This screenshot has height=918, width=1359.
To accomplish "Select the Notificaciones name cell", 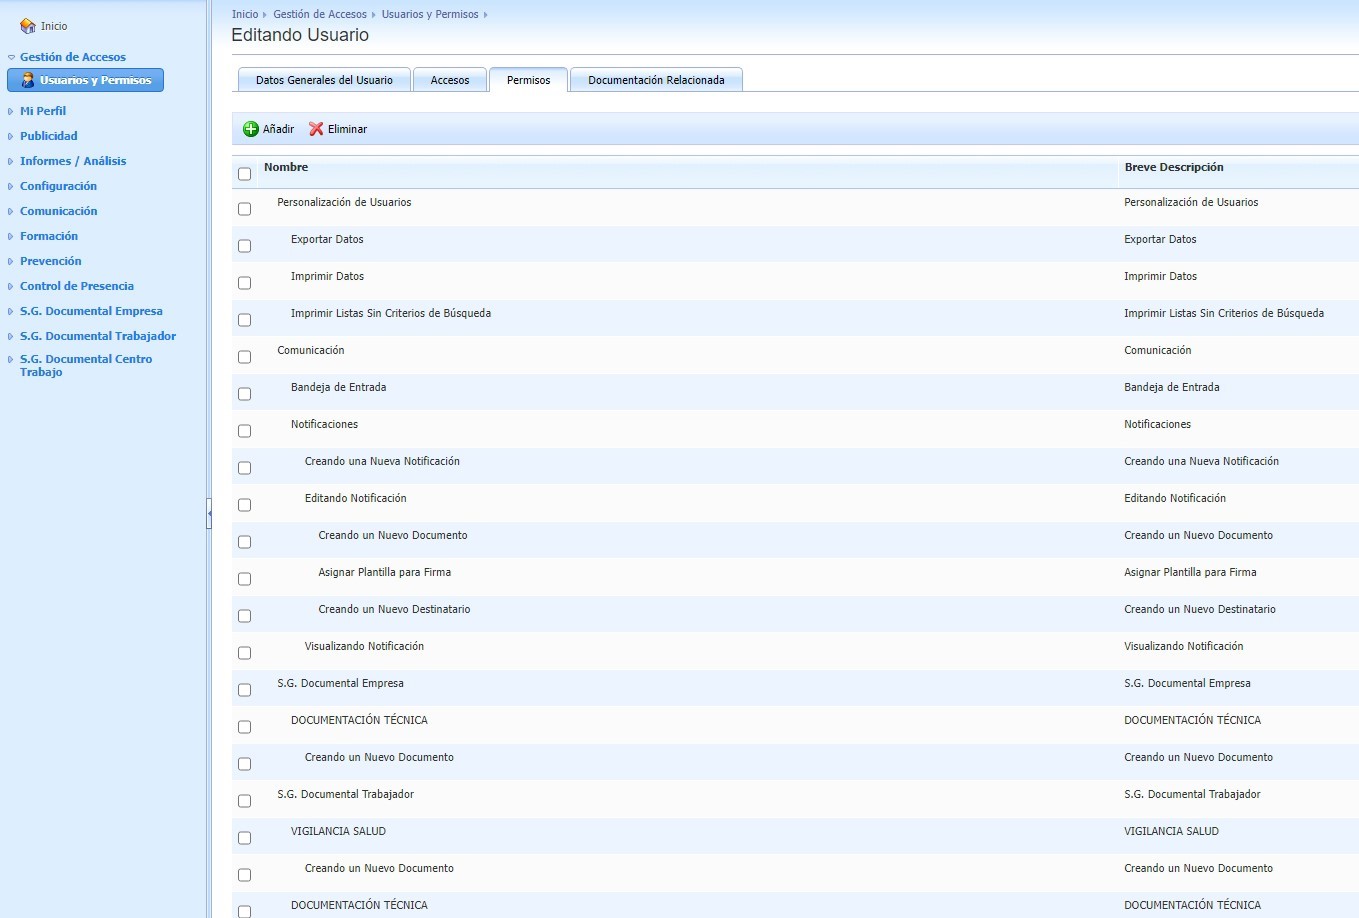I will pos(324,424).
